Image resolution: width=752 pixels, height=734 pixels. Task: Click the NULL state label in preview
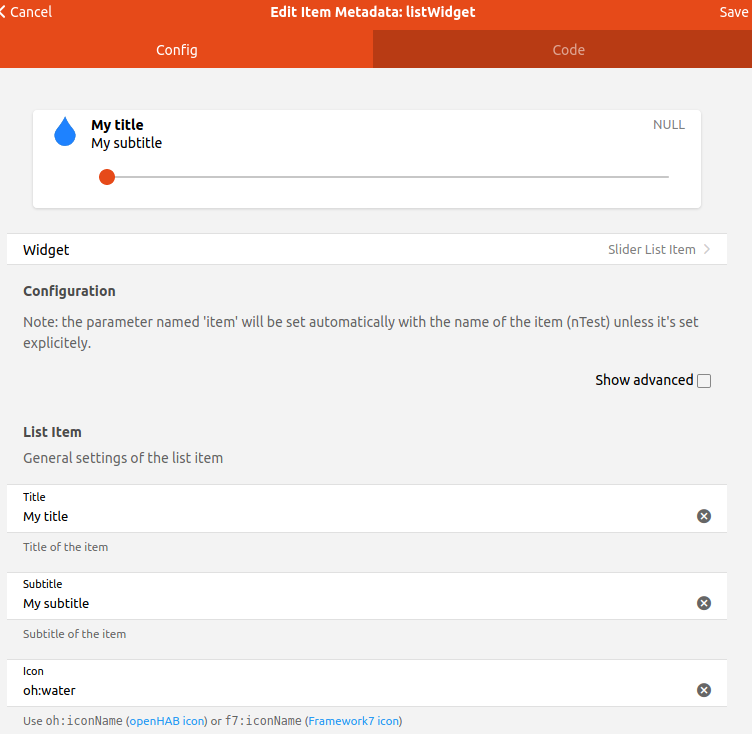pos(669,125)
